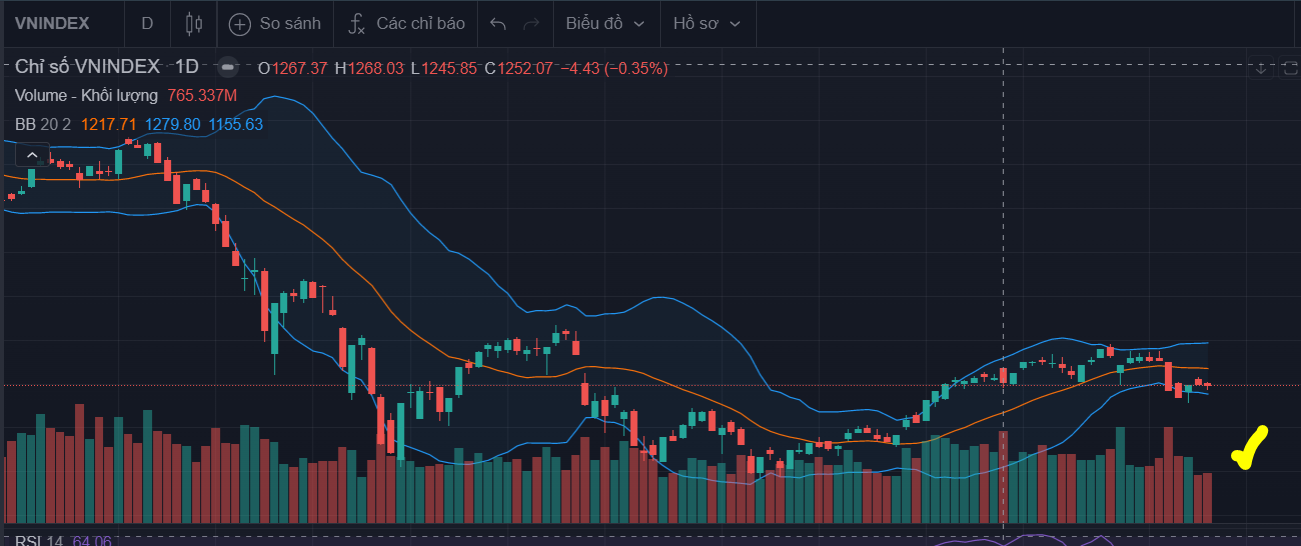Open the D interval selector
Viewport: 1301px width, 546px height.
(x=147, y=23)
